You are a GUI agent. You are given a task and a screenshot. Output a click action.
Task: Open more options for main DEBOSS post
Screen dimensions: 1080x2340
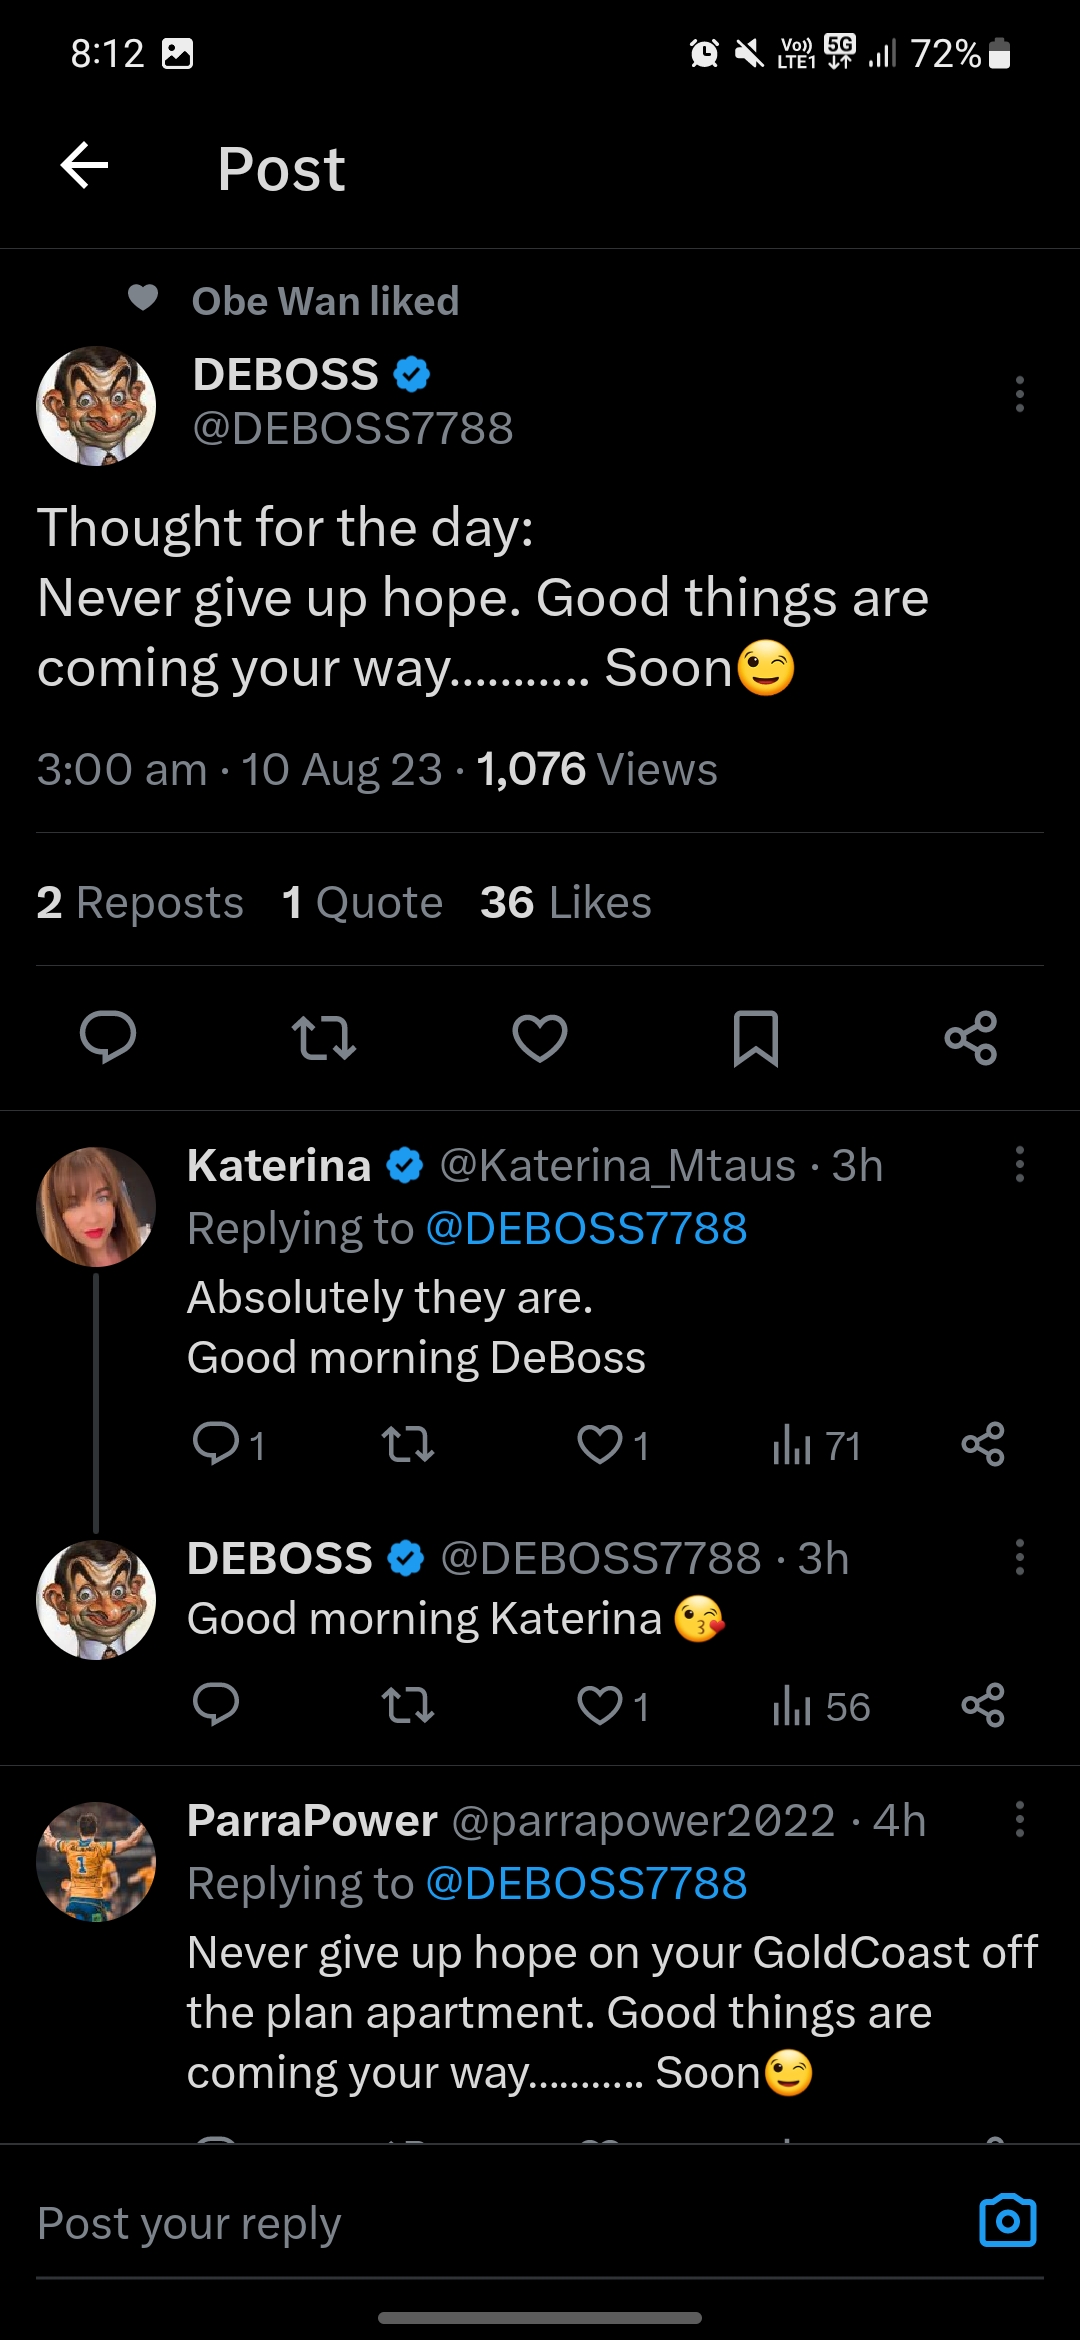(x=1019, y=394)
